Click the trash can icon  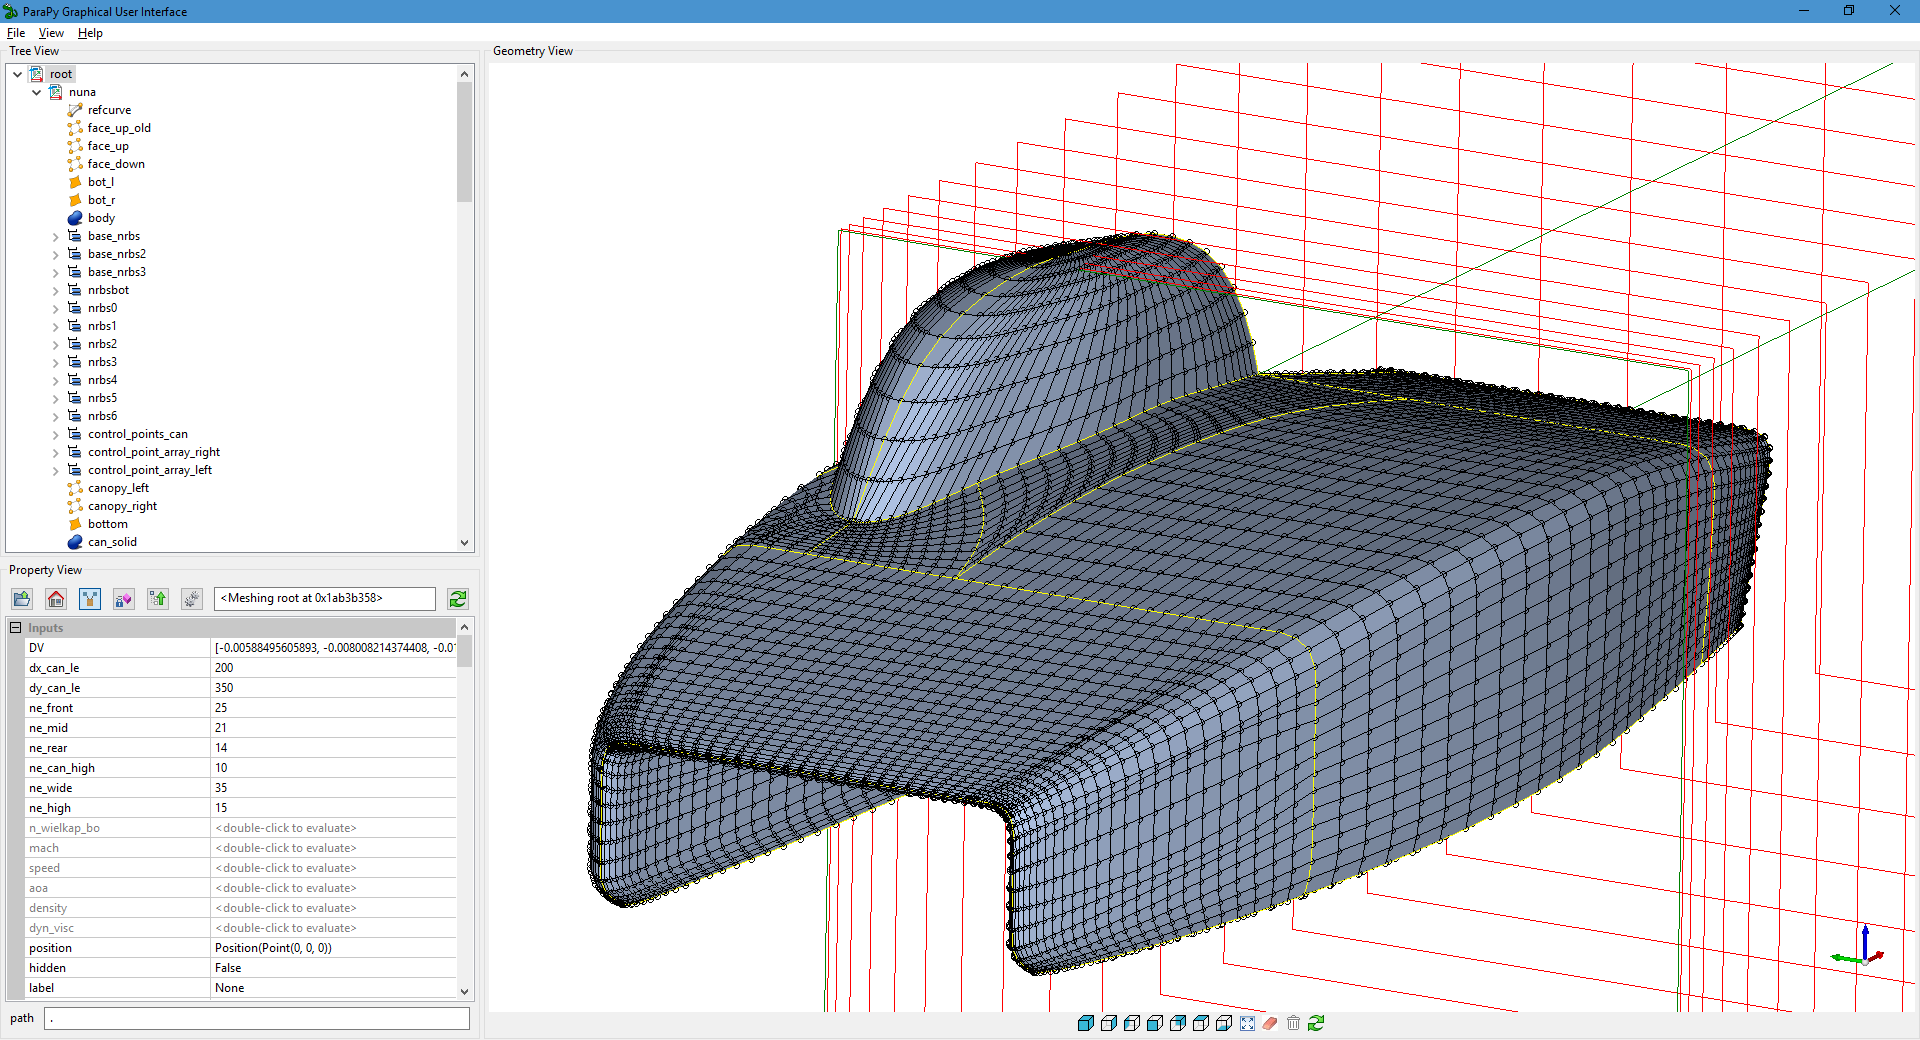point(1293,1023)
